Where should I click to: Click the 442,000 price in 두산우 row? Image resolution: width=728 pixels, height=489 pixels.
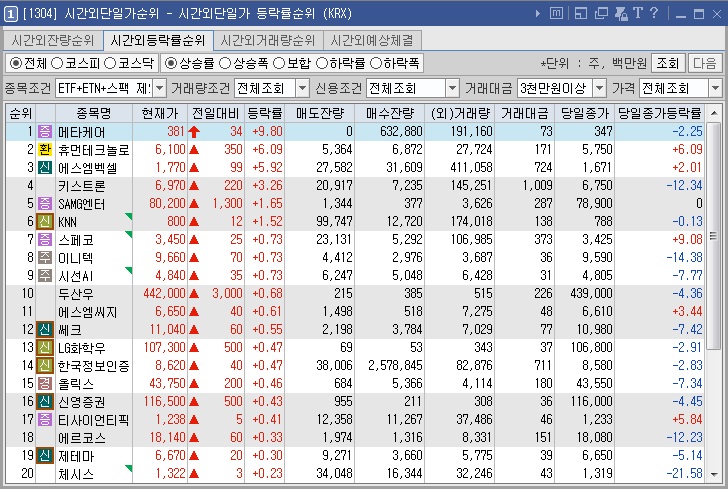coord(164,293)
